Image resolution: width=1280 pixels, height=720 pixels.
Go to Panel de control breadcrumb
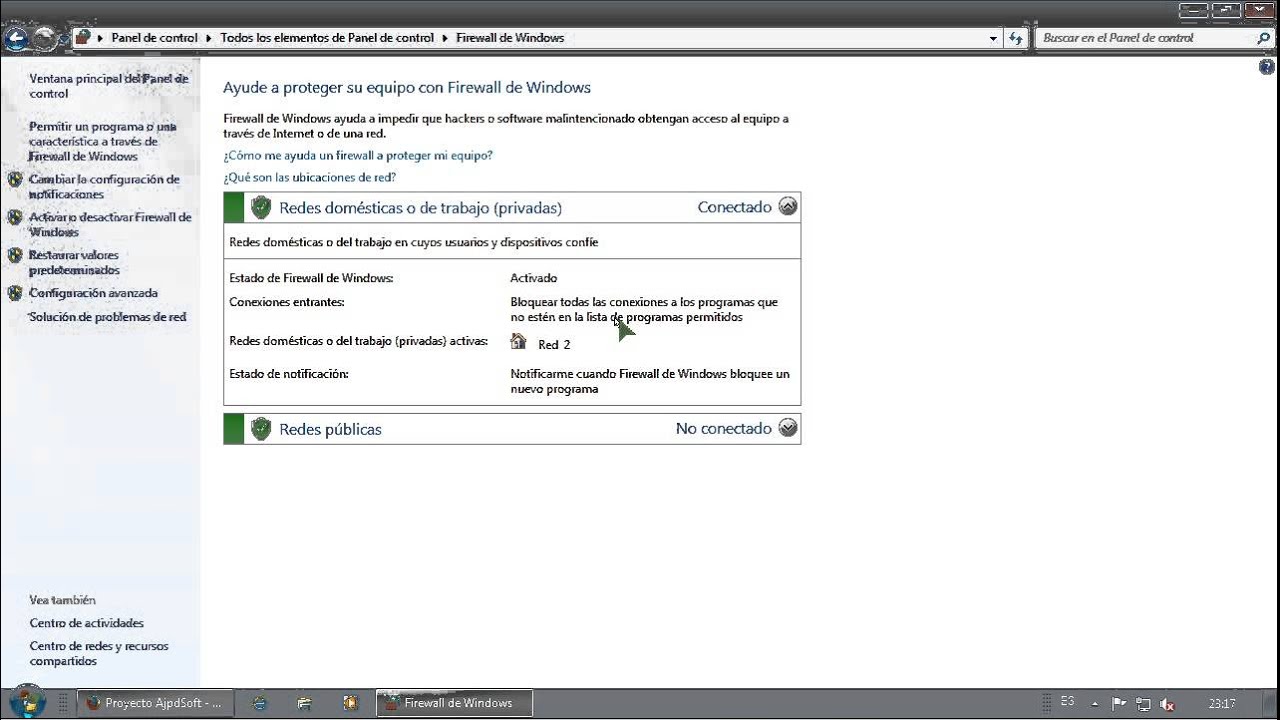154,38
